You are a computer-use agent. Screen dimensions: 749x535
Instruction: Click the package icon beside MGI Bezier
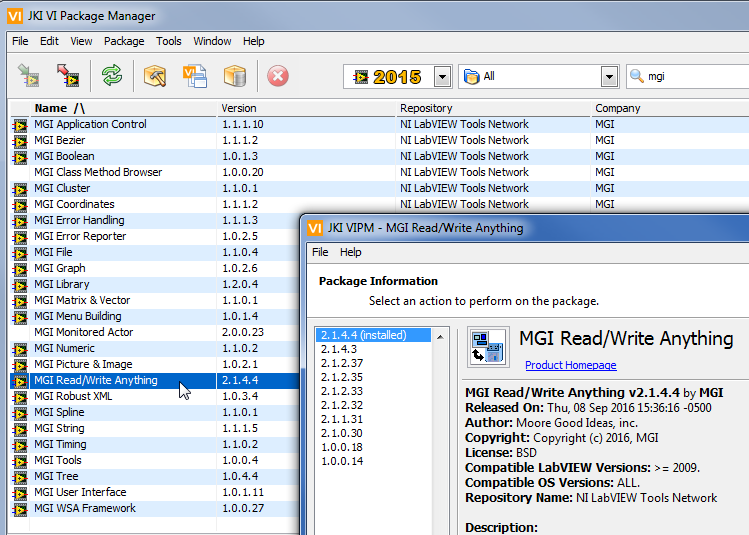(x=20, y=141)
